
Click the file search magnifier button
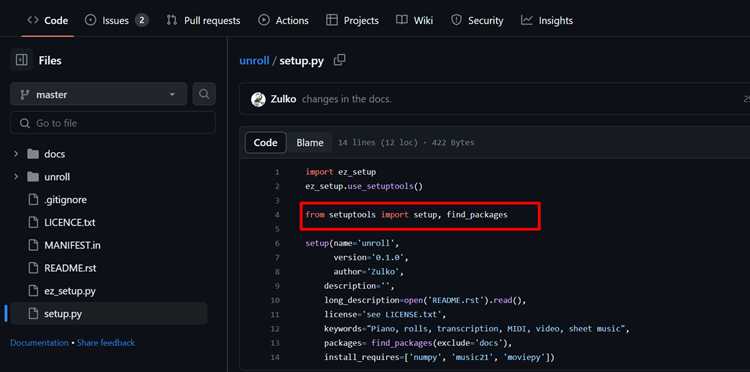204,94
